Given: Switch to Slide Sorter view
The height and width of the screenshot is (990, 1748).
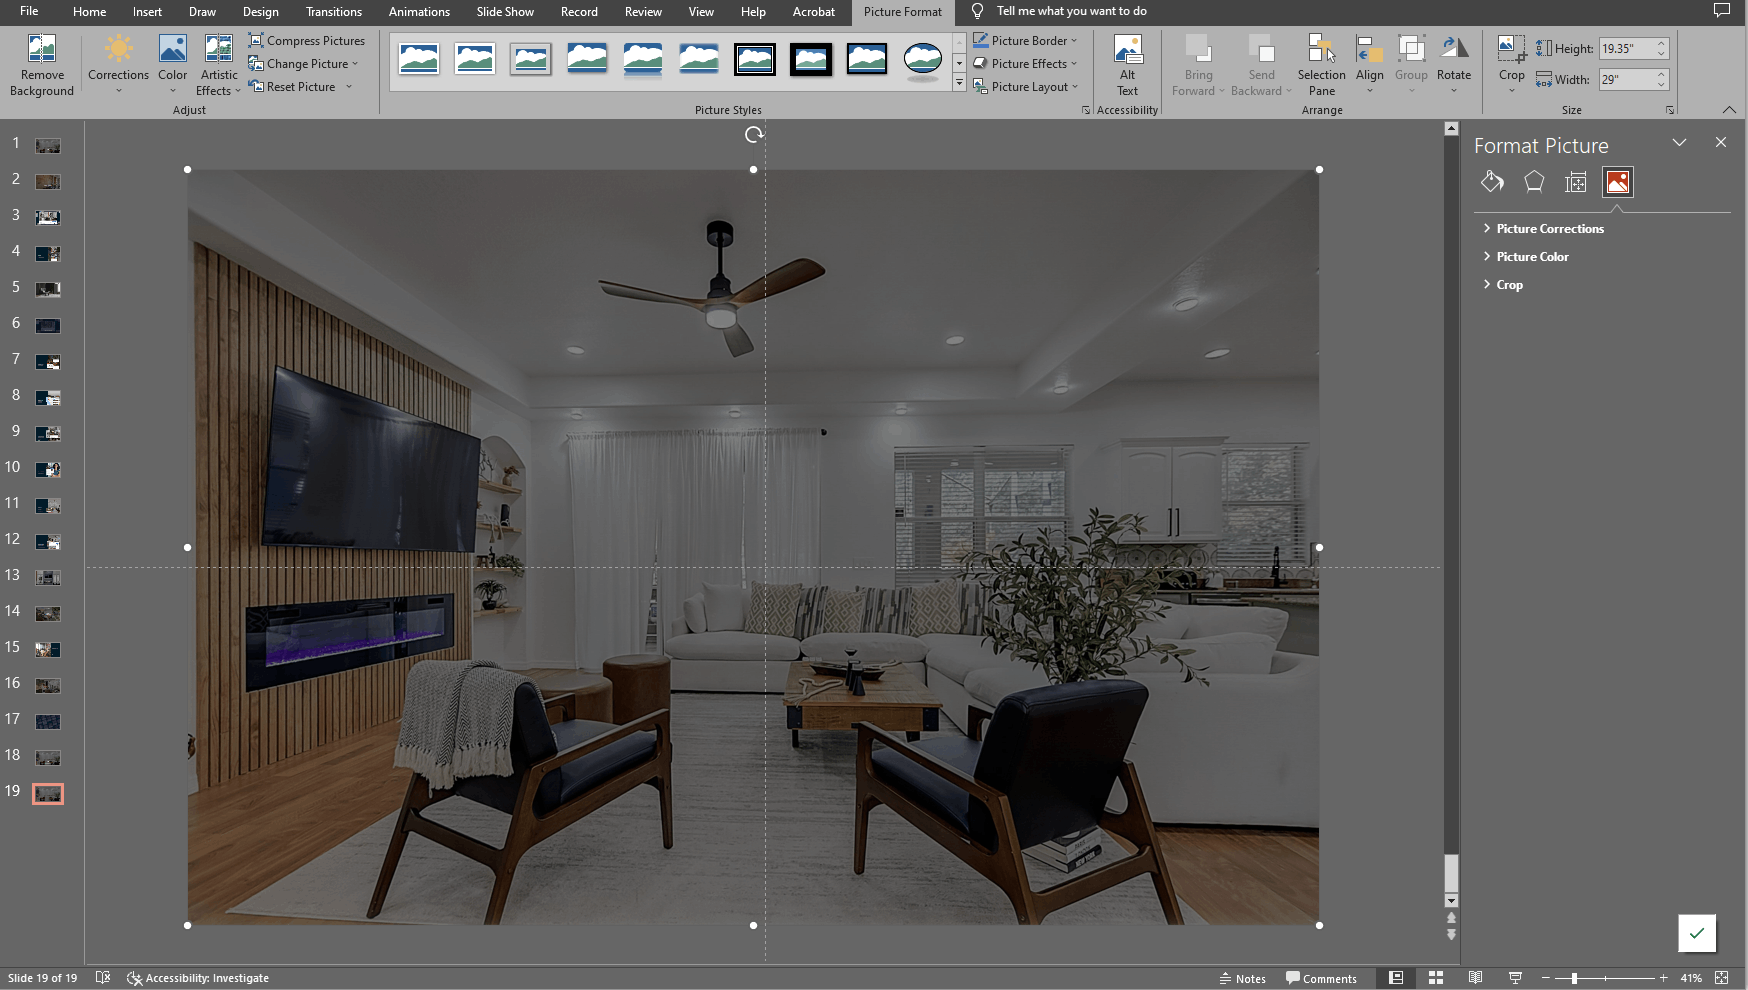Looking at the screenshot, I should click(1436, 978).
